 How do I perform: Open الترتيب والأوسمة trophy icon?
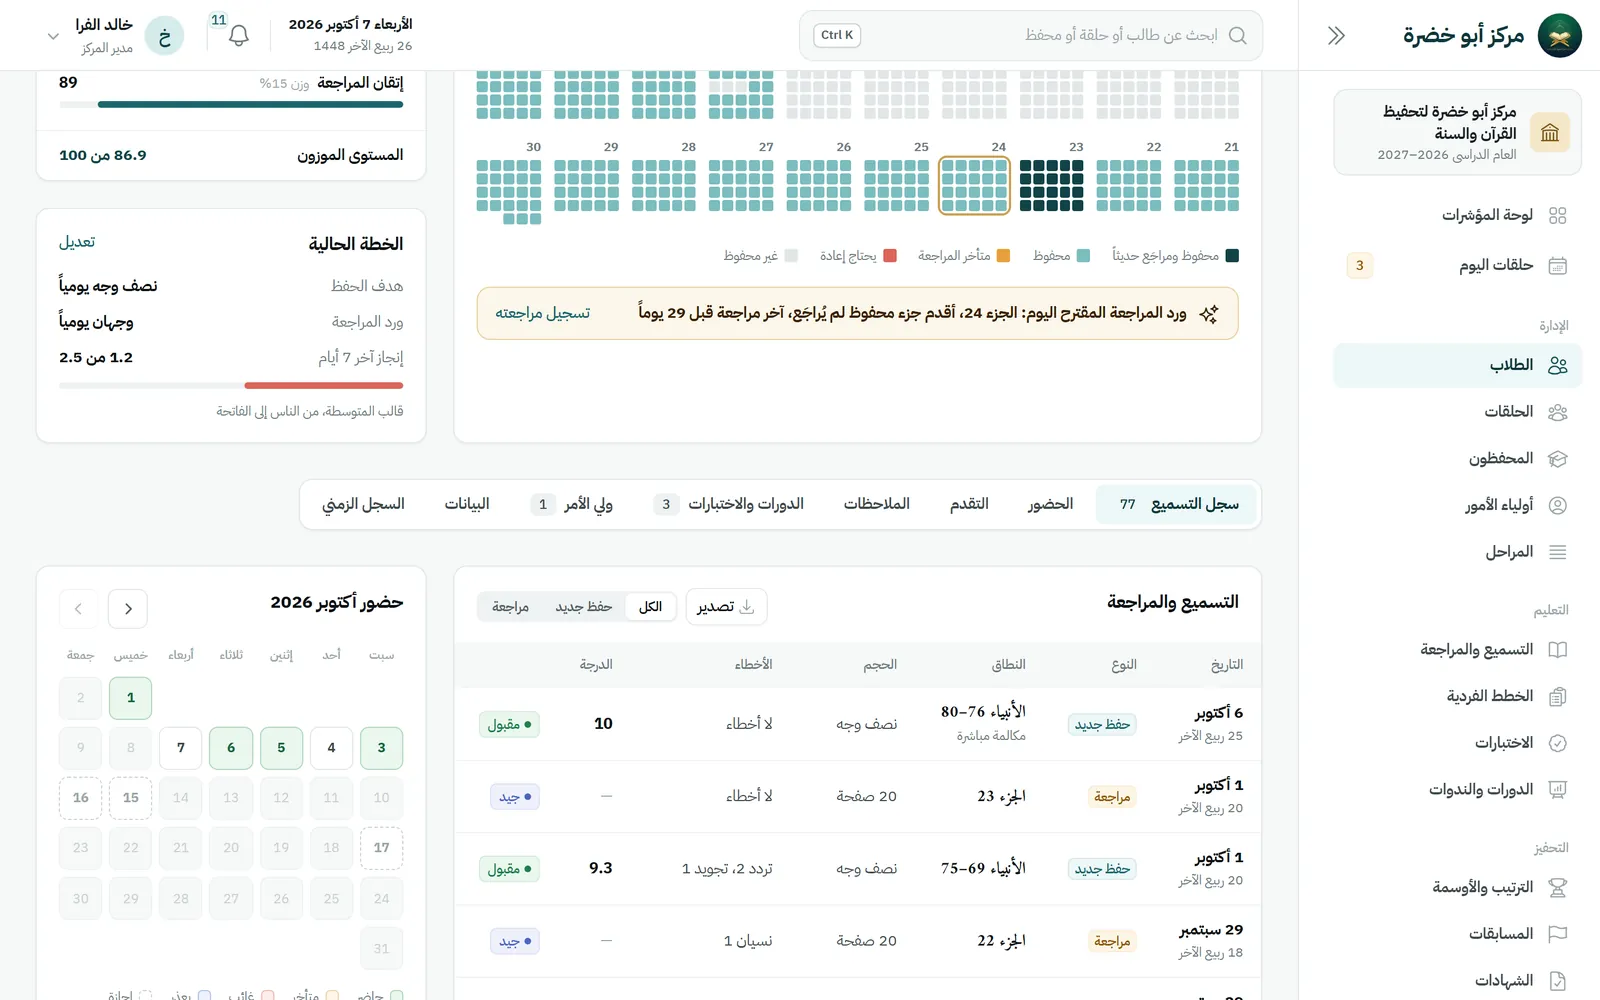point(1557,887)
